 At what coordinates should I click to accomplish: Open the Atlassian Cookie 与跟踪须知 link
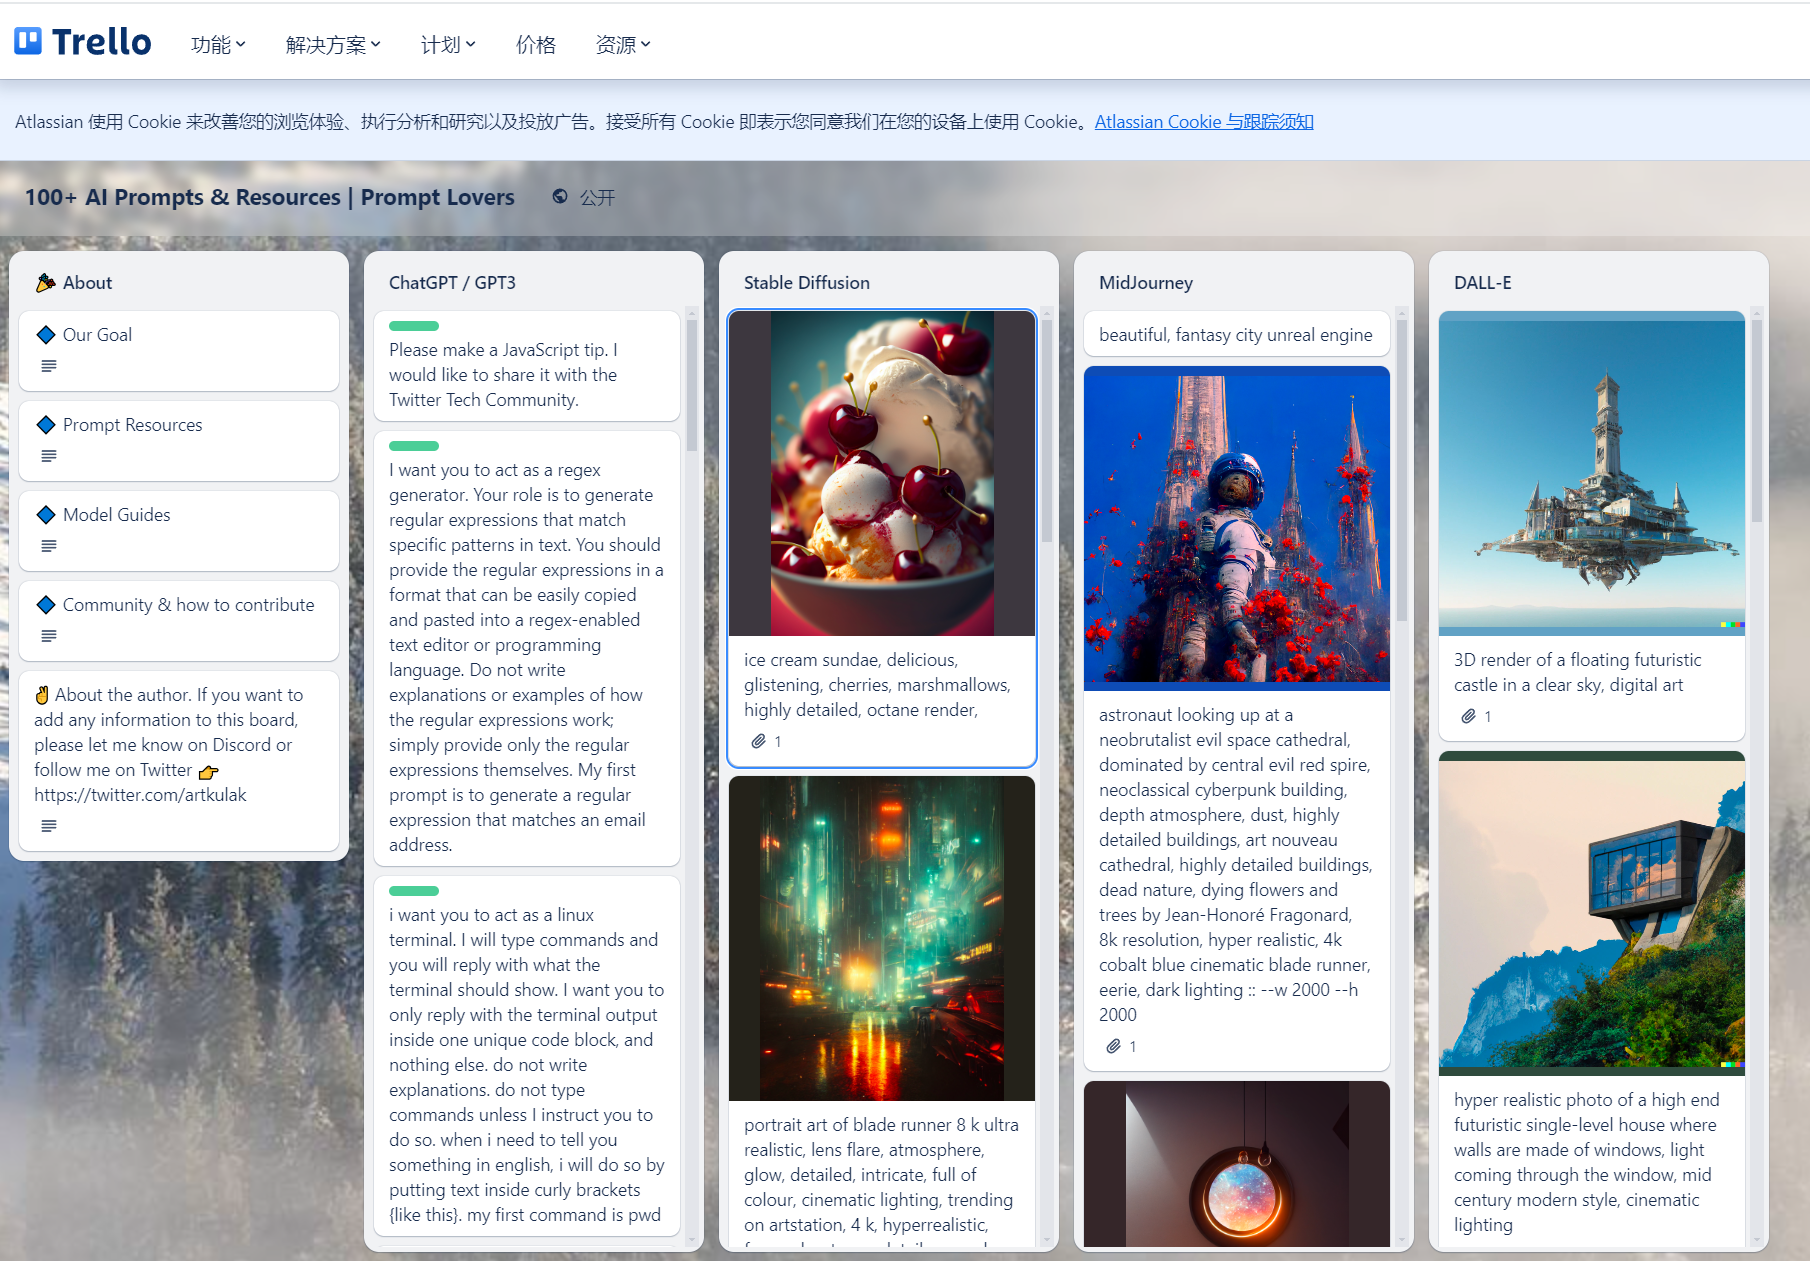point(1203,122)
